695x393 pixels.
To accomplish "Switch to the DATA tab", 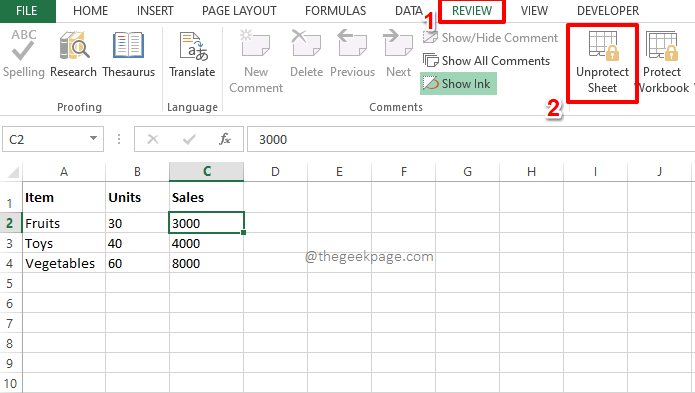I will coord(409,11).
